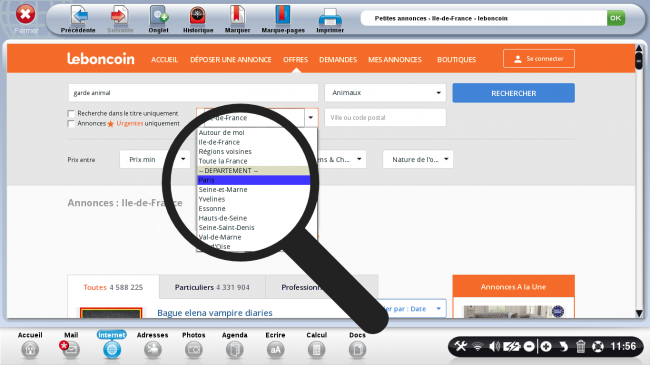
Task: Tick the Annonces Urgentes uniquement checkbox
Action: point(71,124)
